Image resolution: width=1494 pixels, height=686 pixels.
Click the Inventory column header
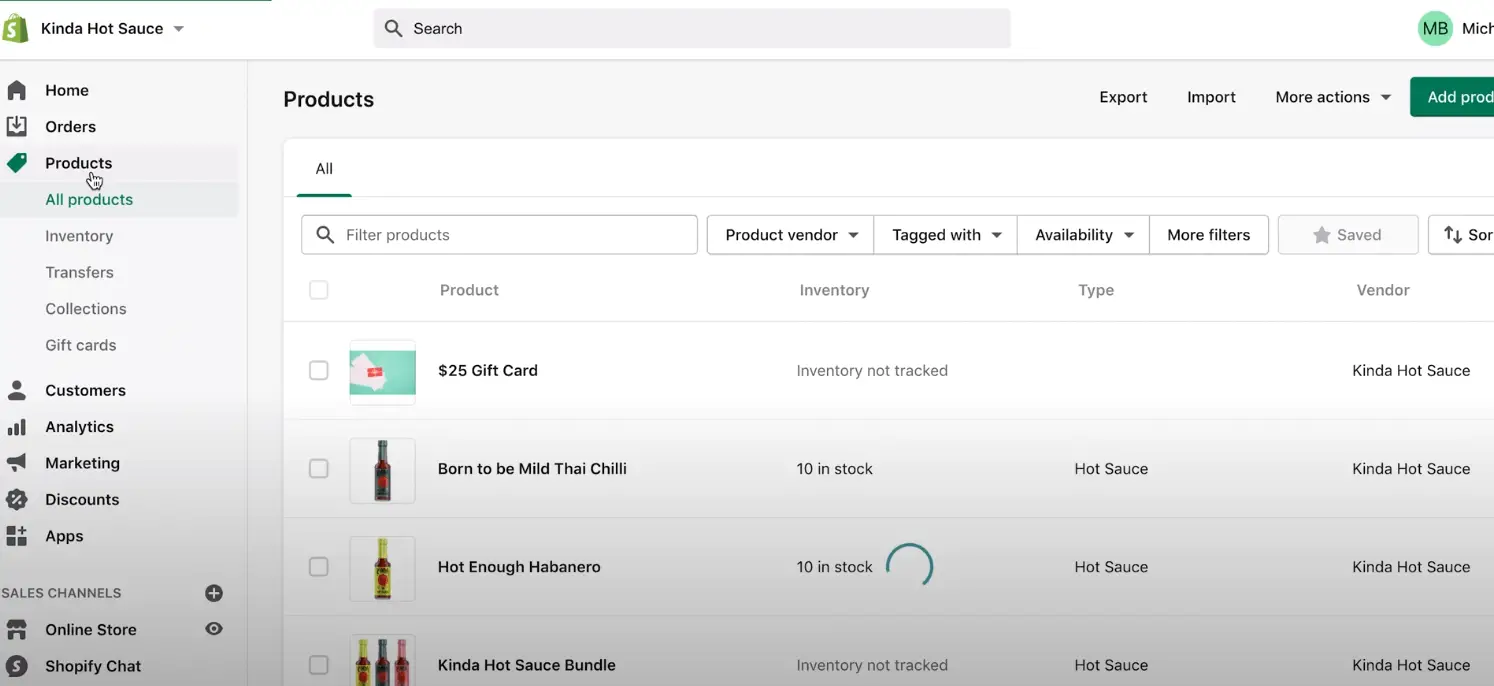(834, 290)
